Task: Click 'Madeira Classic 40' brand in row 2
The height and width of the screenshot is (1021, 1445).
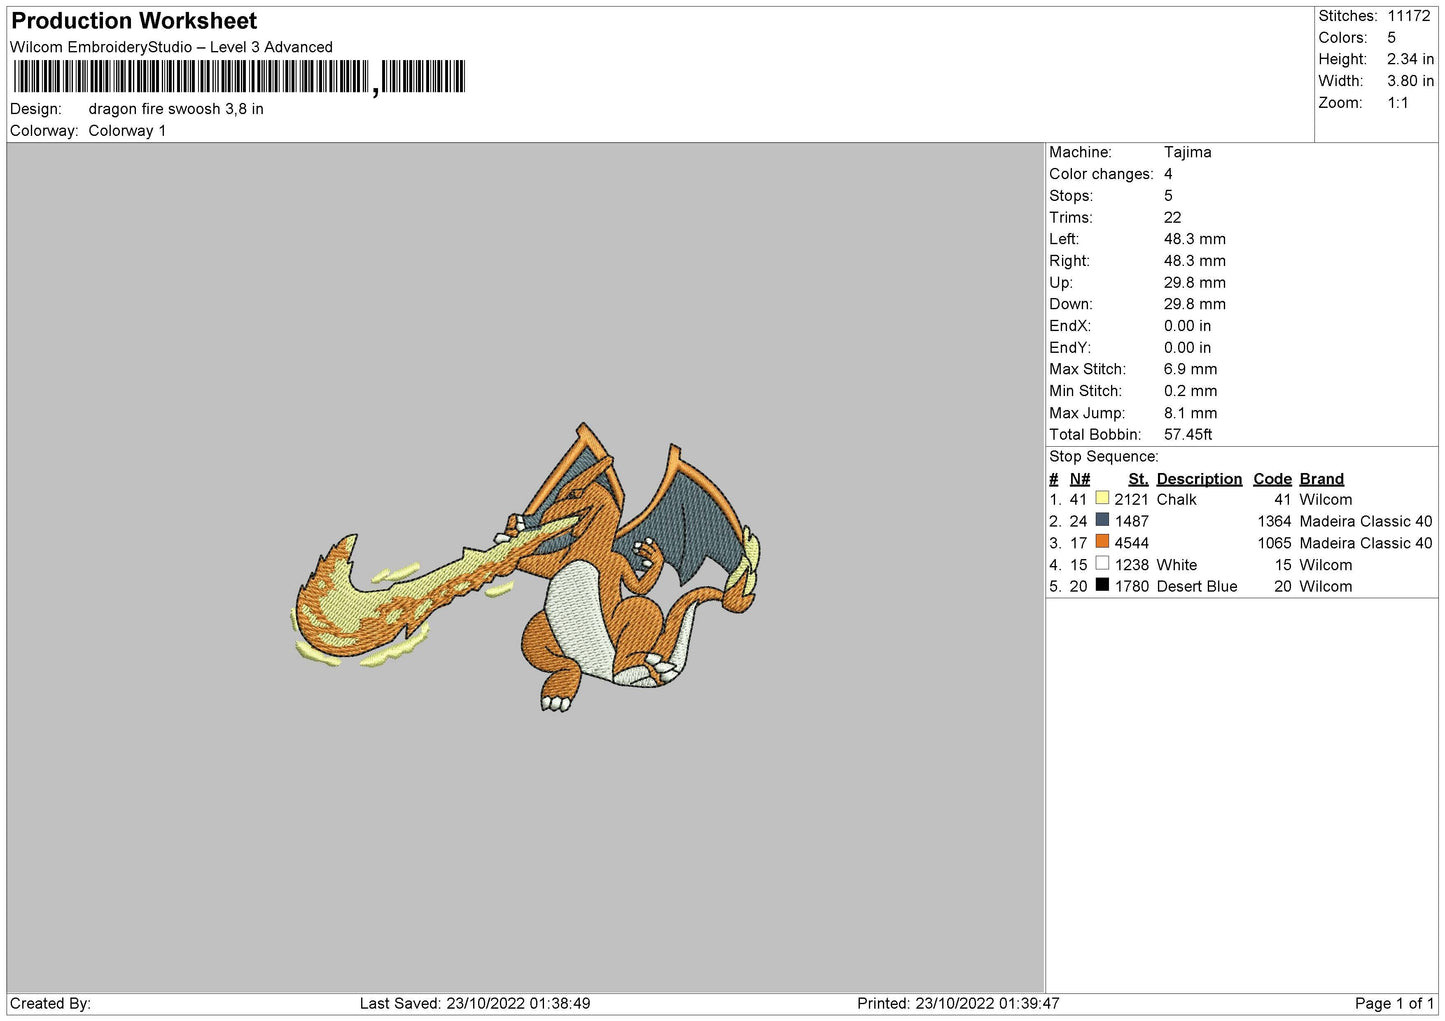Action: point(1365,522)
